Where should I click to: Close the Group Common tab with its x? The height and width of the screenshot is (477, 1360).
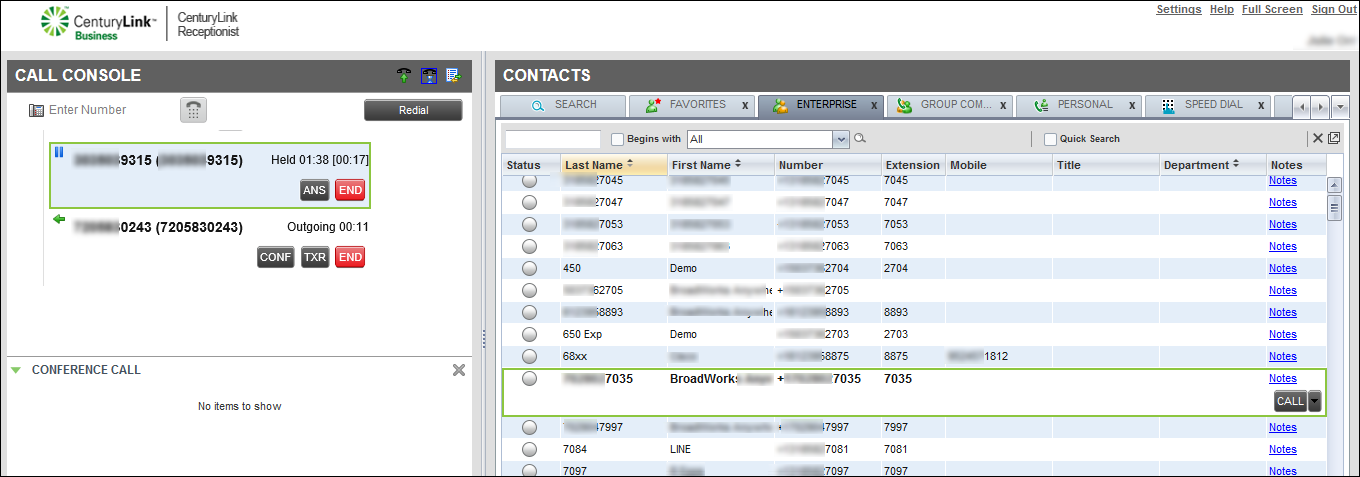[1001, 105]
